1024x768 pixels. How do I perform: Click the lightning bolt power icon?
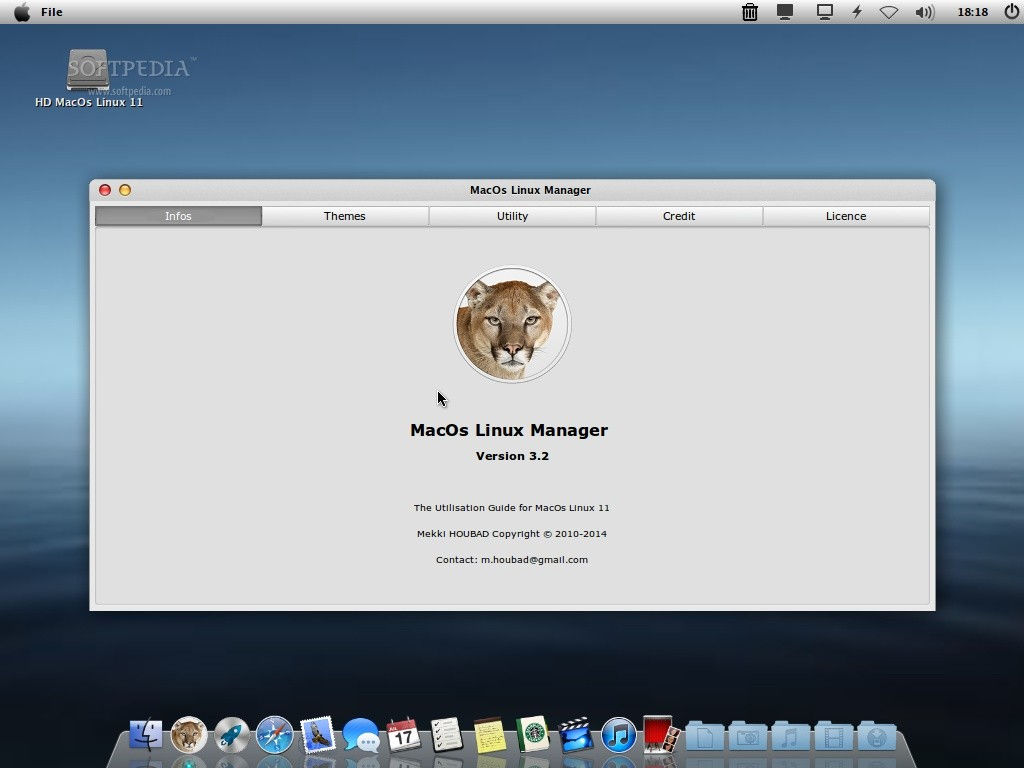tap(857, 12)
